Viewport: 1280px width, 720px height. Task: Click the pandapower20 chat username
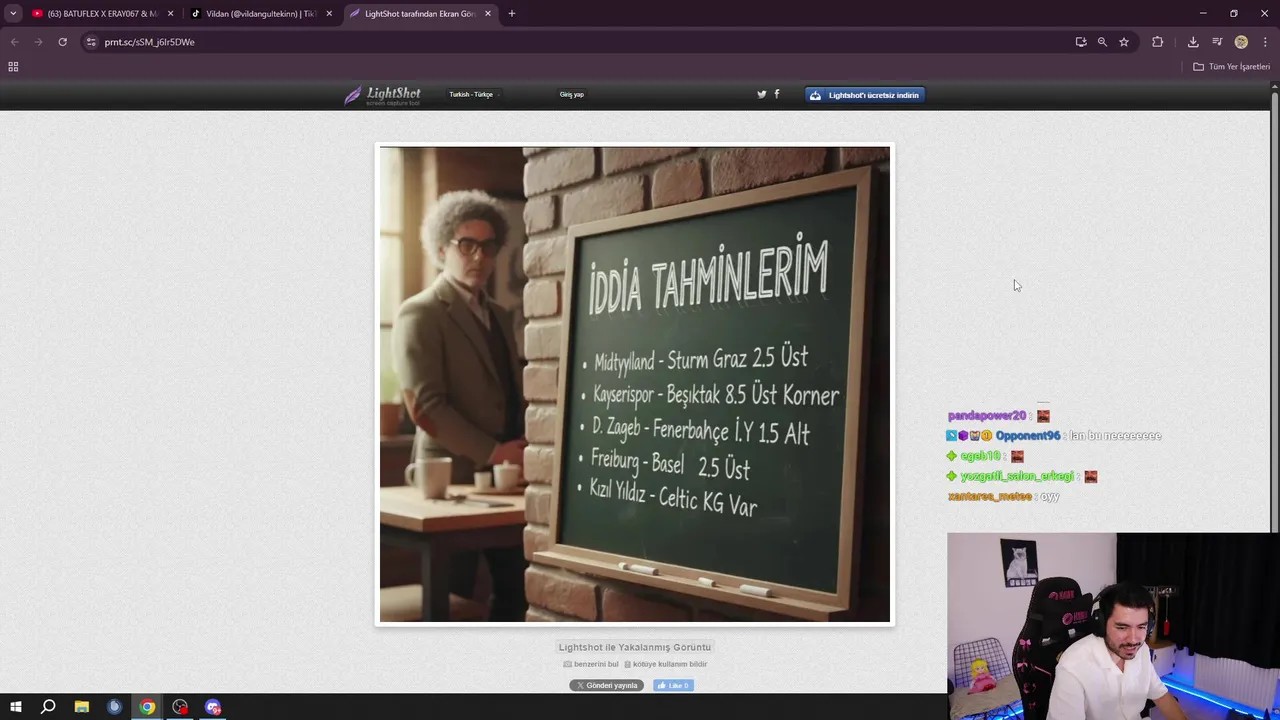click(987, 416)
